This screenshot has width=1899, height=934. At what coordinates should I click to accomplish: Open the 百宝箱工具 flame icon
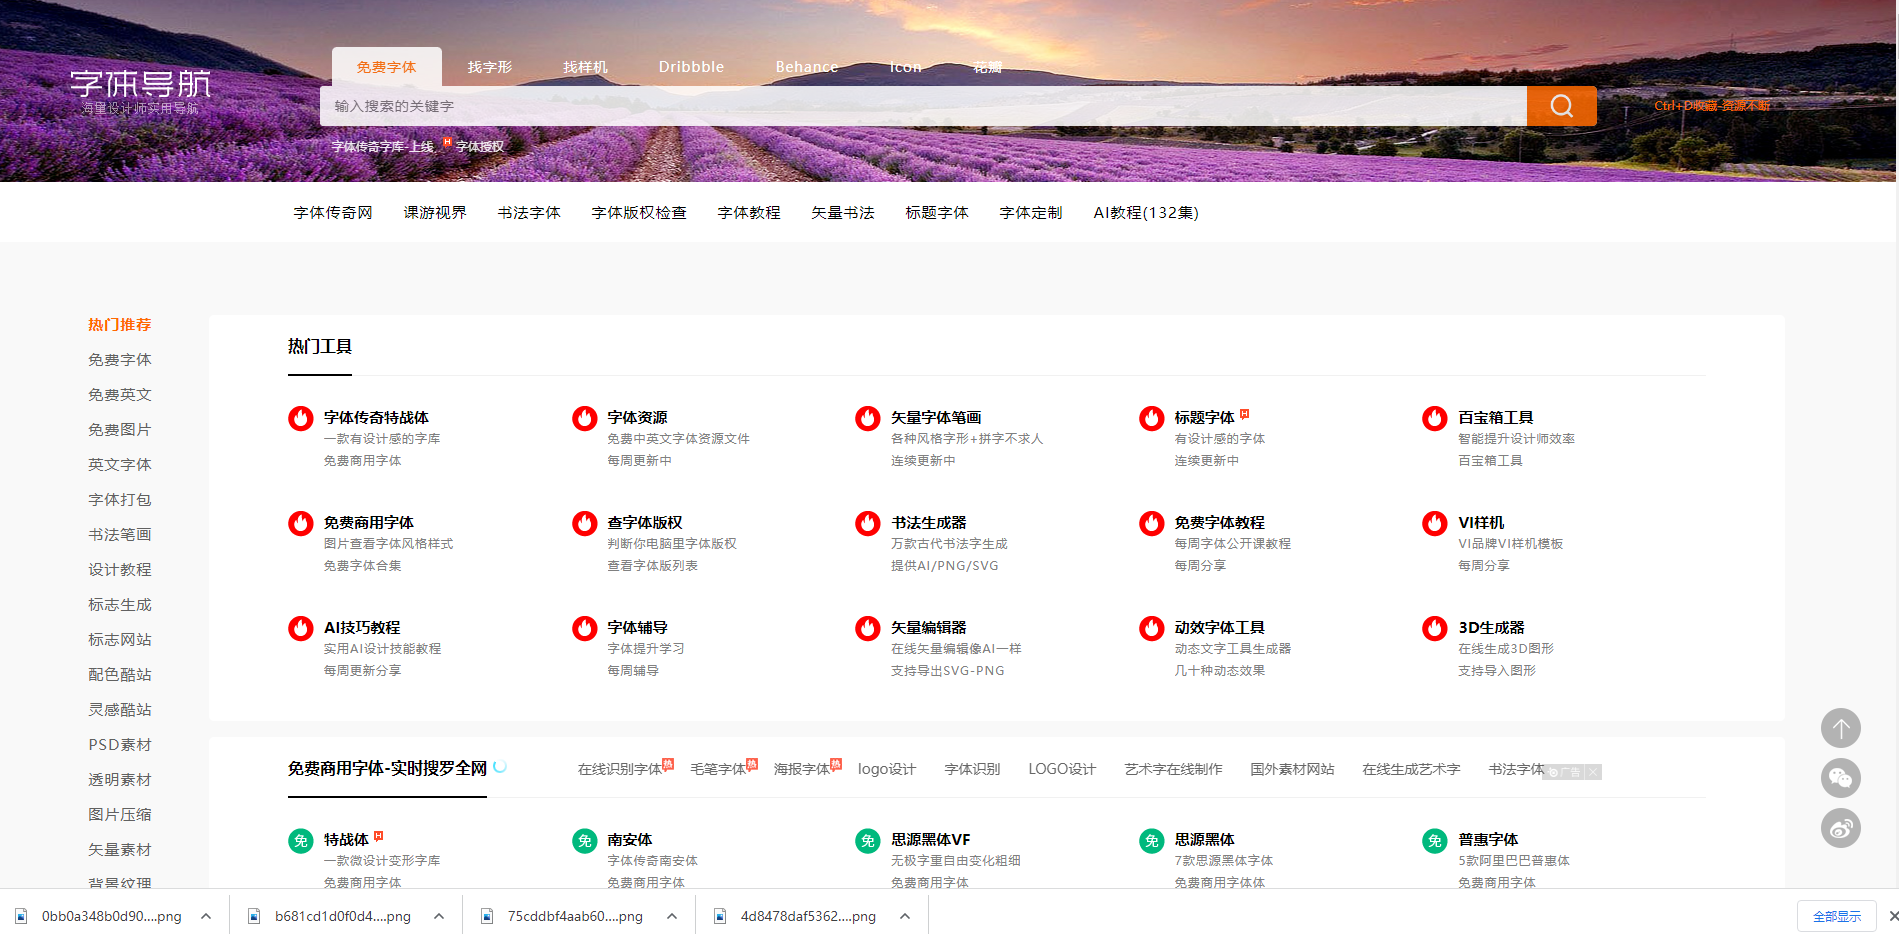click(1435, 418)
